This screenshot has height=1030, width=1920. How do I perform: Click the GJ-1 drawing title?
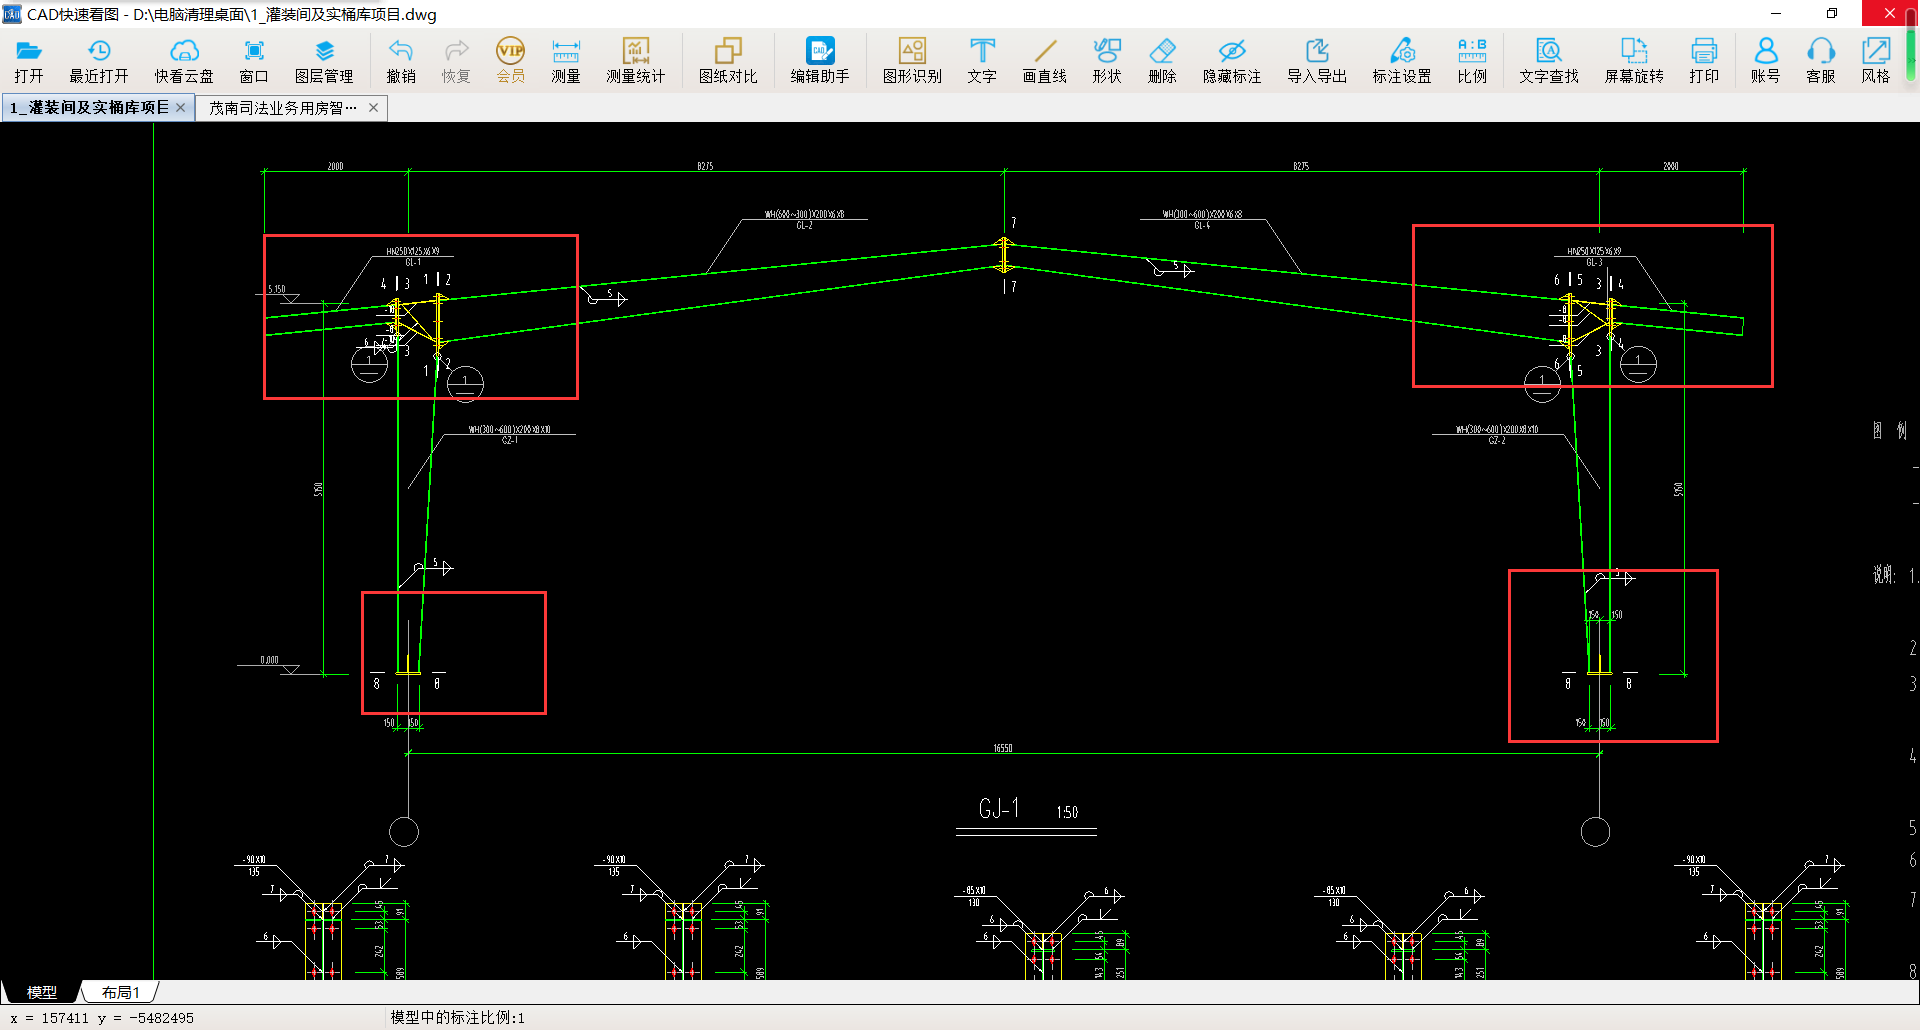click(x=999, y=809)
